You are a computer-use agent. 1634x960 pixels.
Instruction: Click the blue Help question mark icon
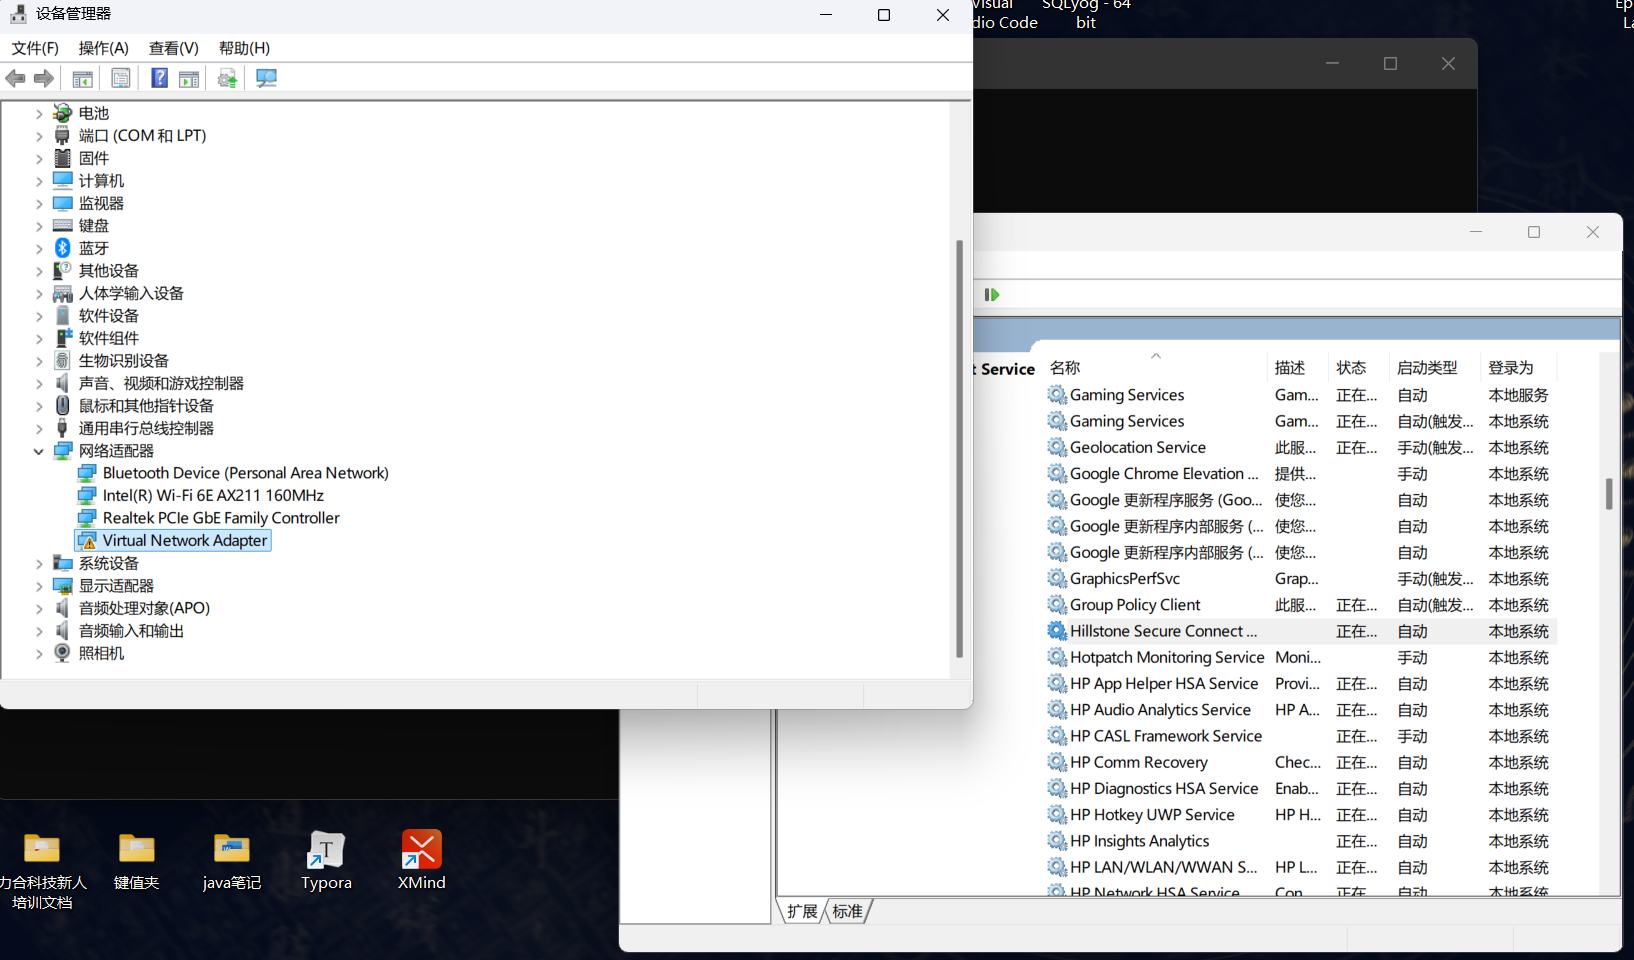(x=159, y=78)
